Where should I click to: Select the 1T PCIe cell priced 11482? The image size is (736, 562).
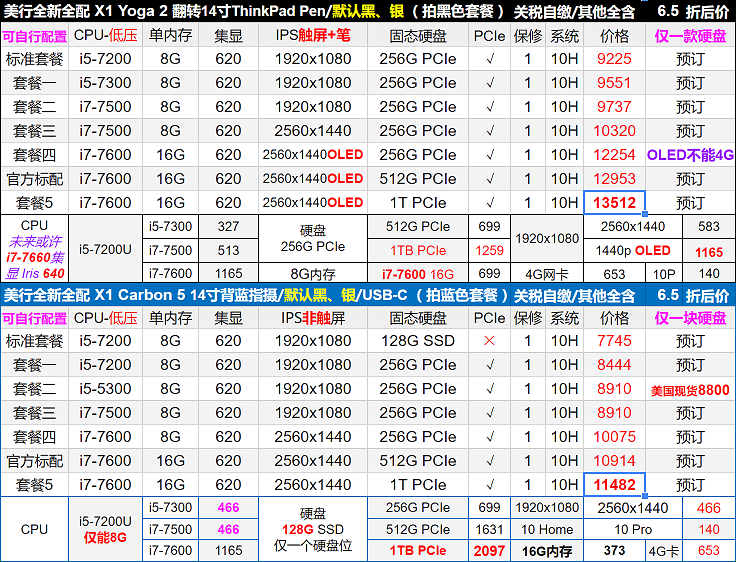(x=418, y=485)
